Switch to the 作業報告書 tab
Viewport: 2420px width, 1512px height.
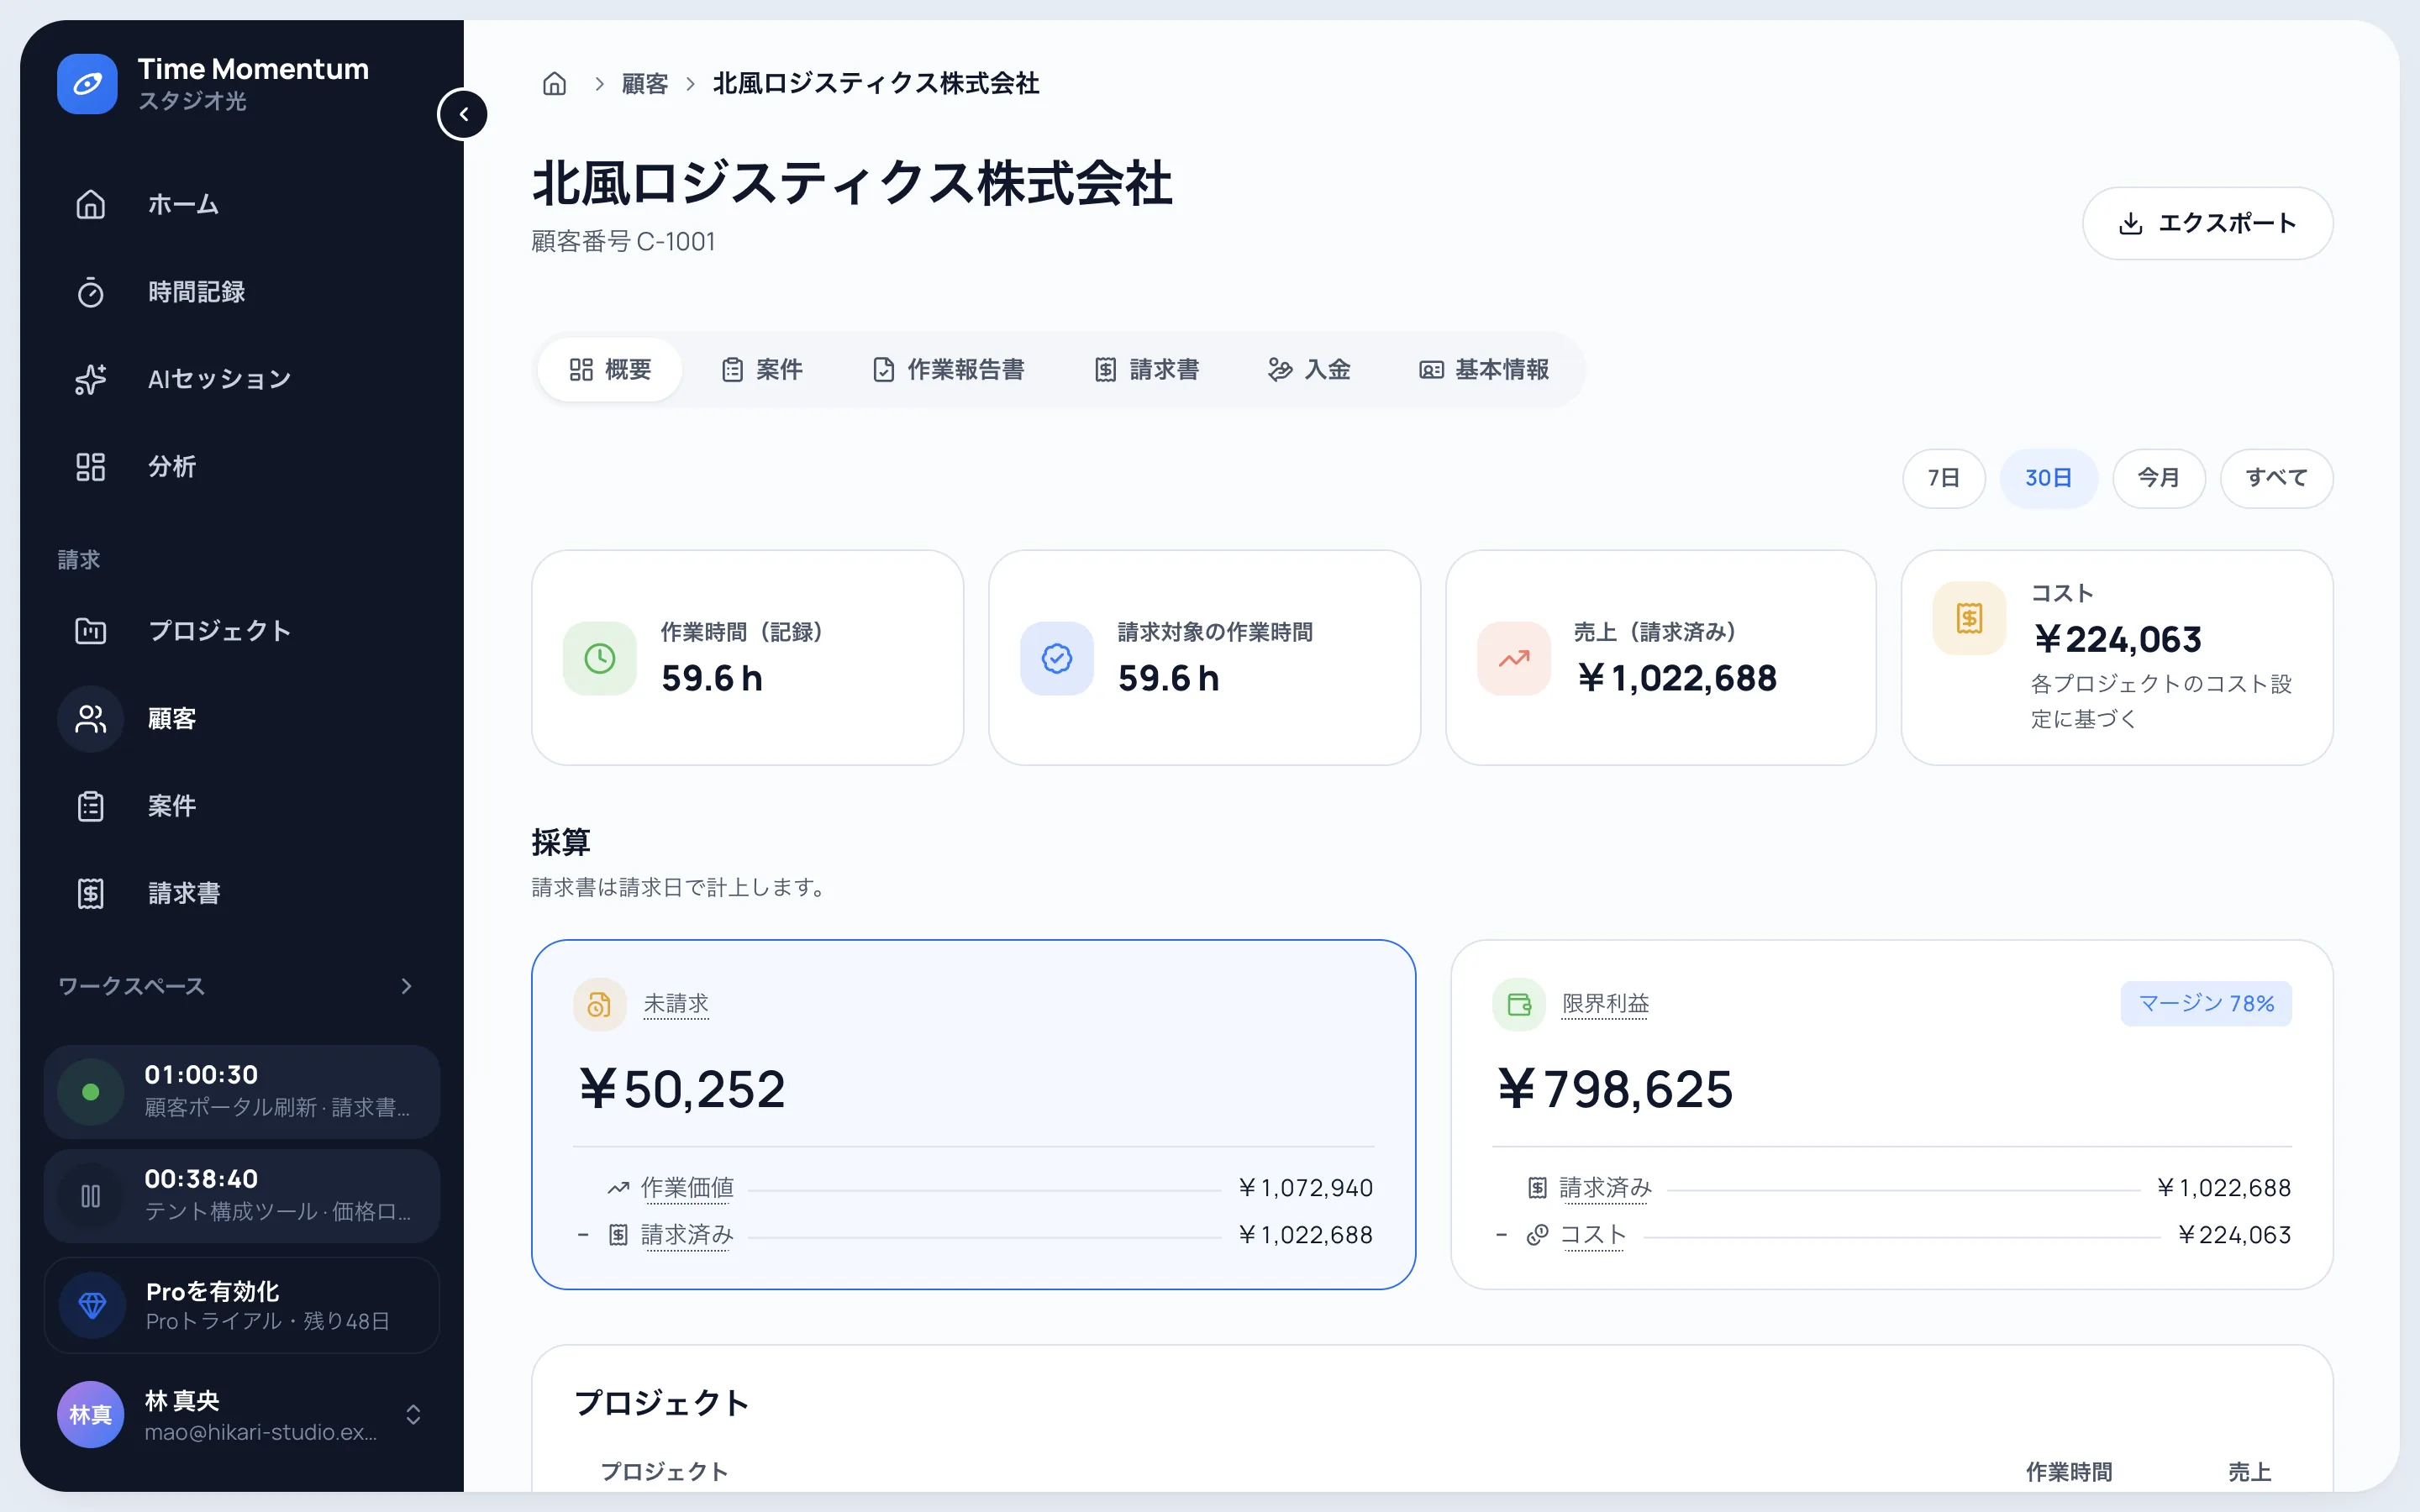coord(948,370)
